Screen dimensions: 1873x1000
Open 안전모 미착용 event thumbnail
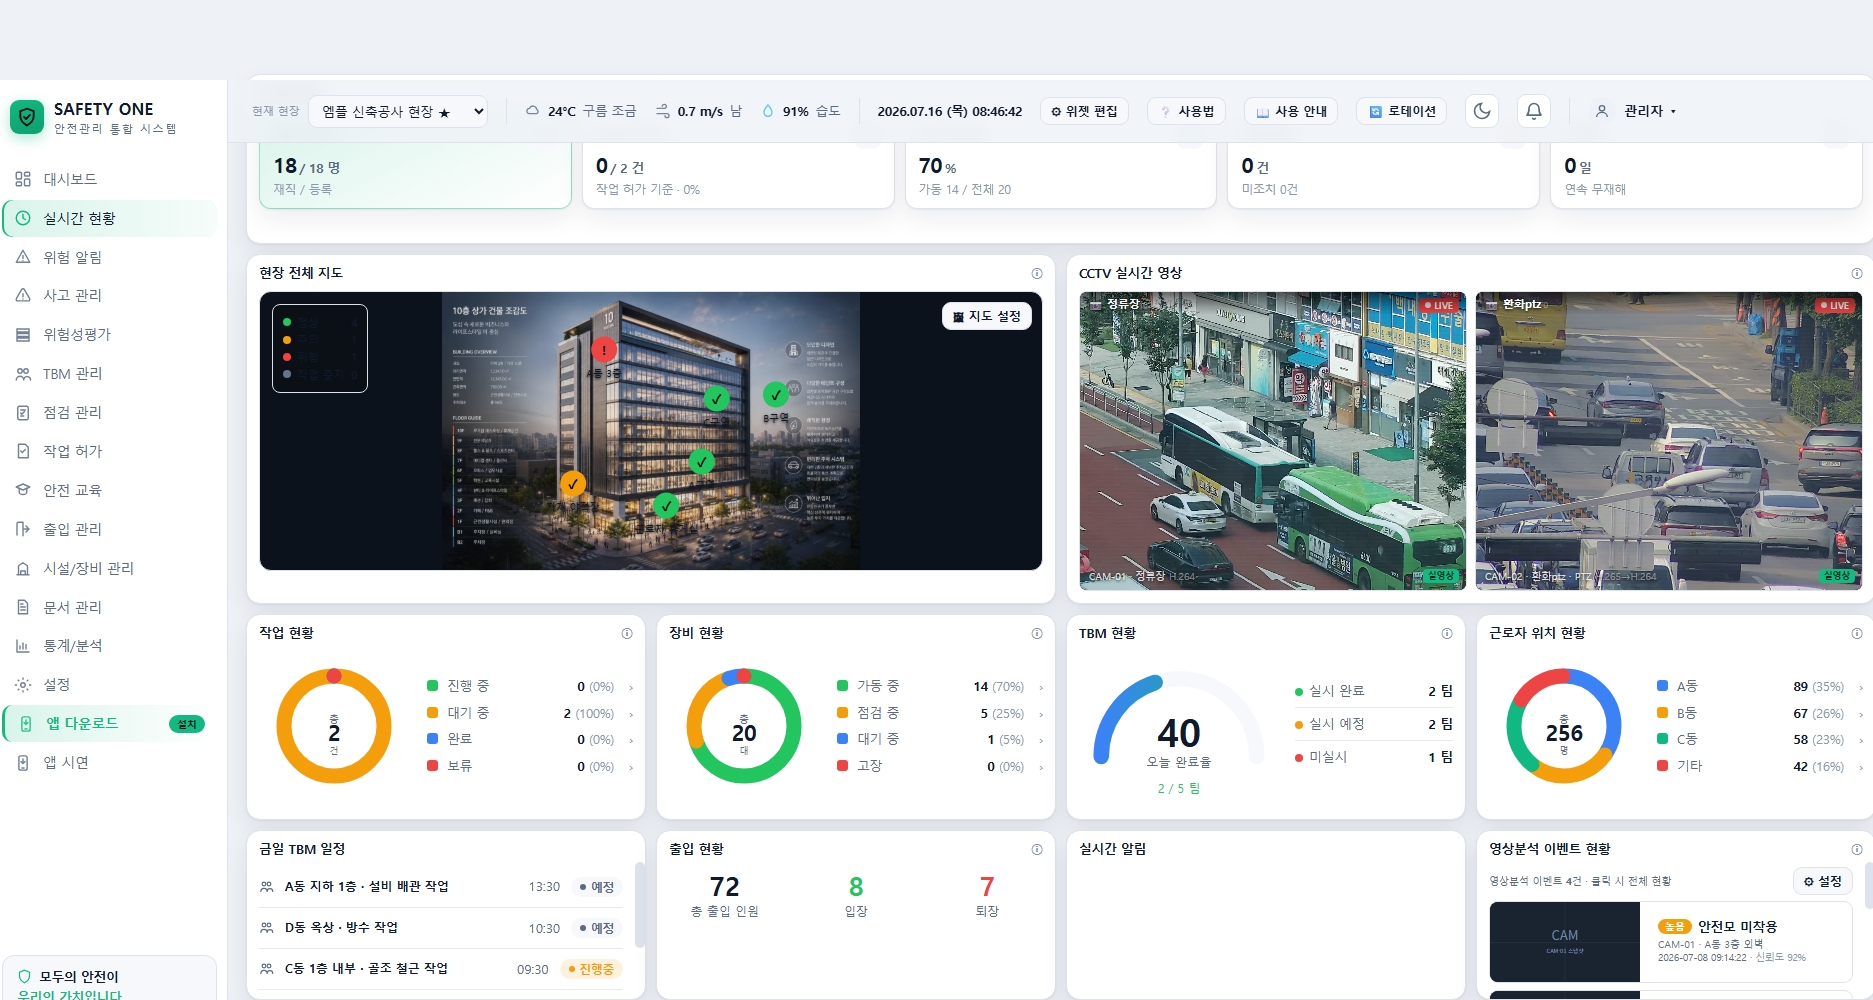tap(1565, 942)
